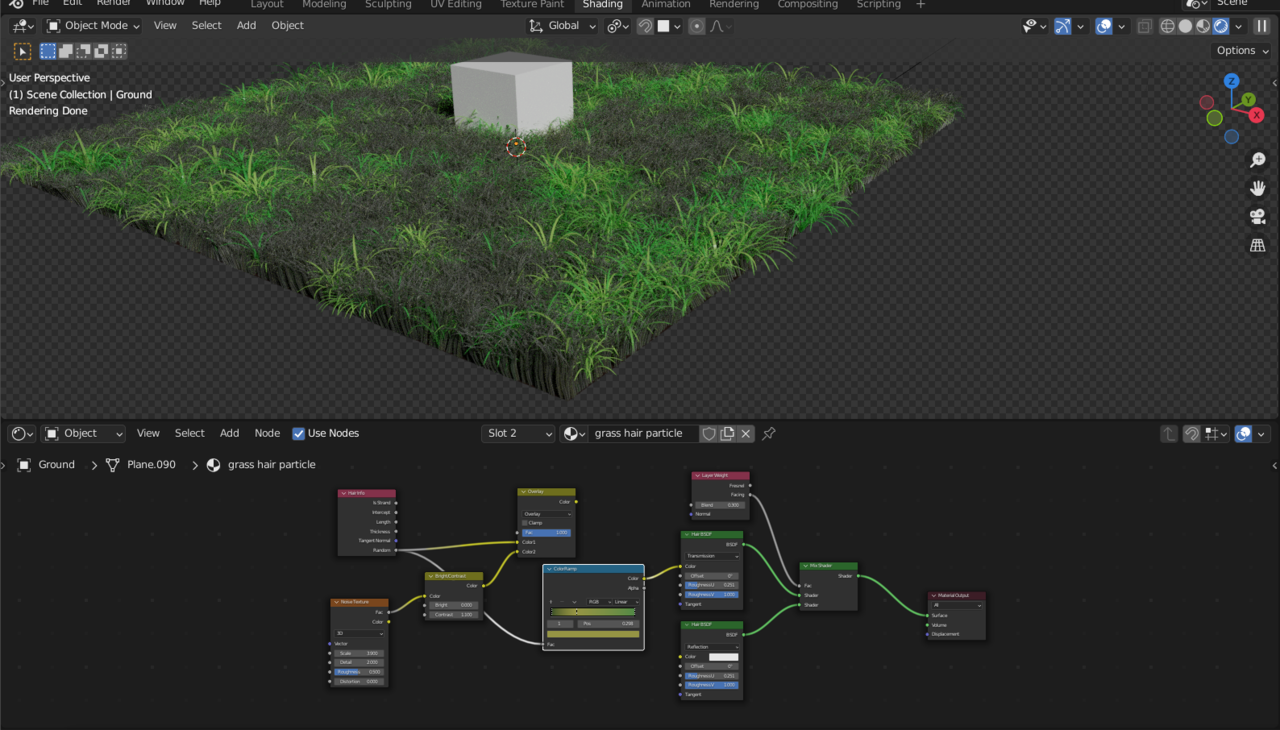1280x730 pixels.
Task: Select the Box Select tool icon
Action: (x=47, y=51)
